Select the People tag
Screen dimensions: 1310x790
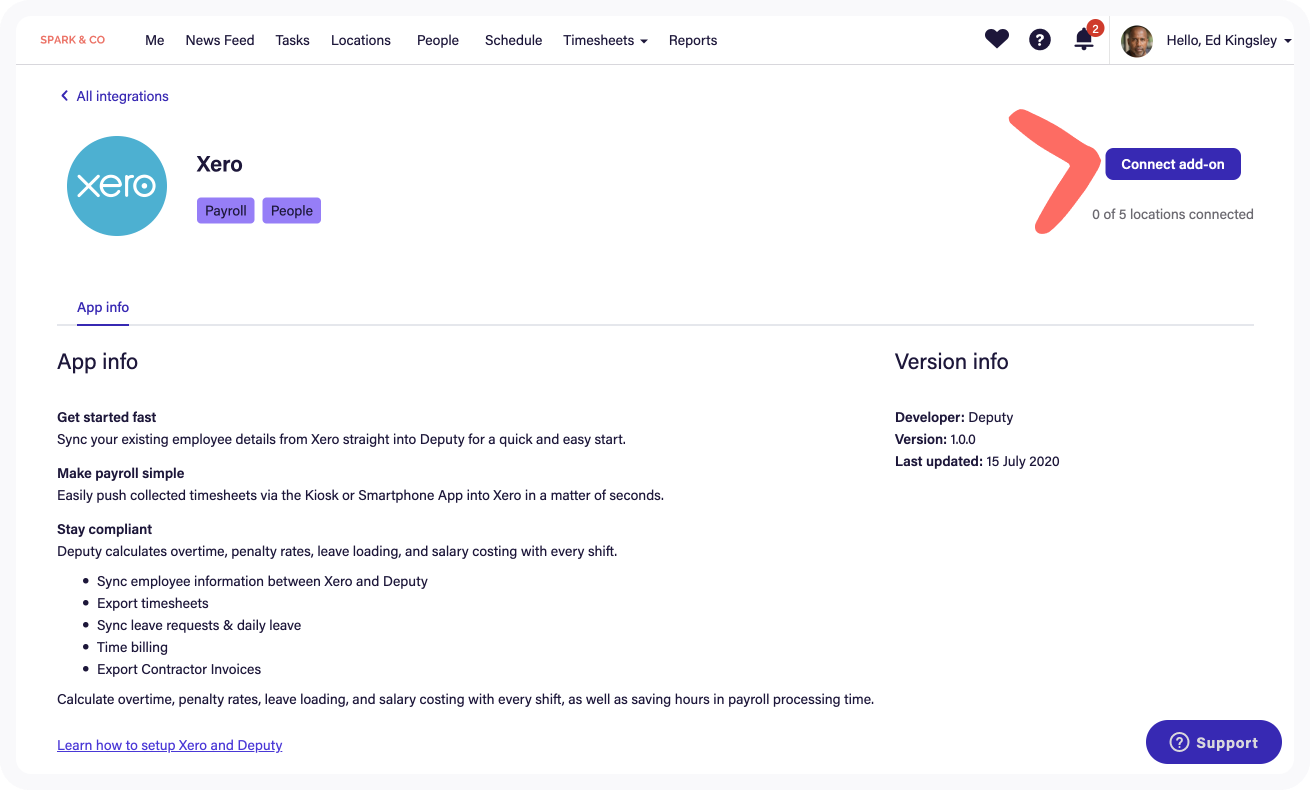[291, 210]
